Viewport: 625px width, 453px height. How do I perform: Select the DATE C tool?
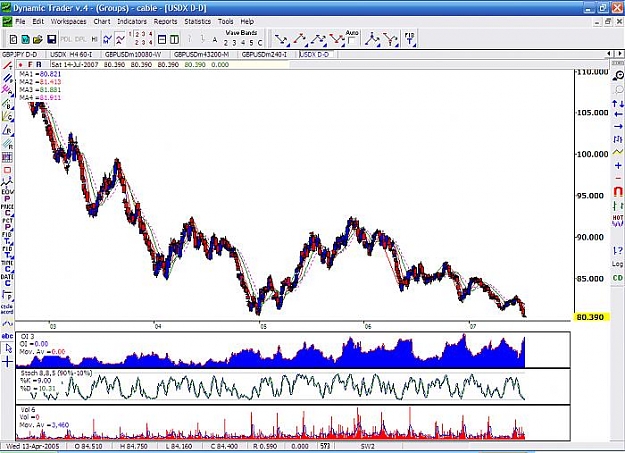pyautogui.click(x=7, y=280)
